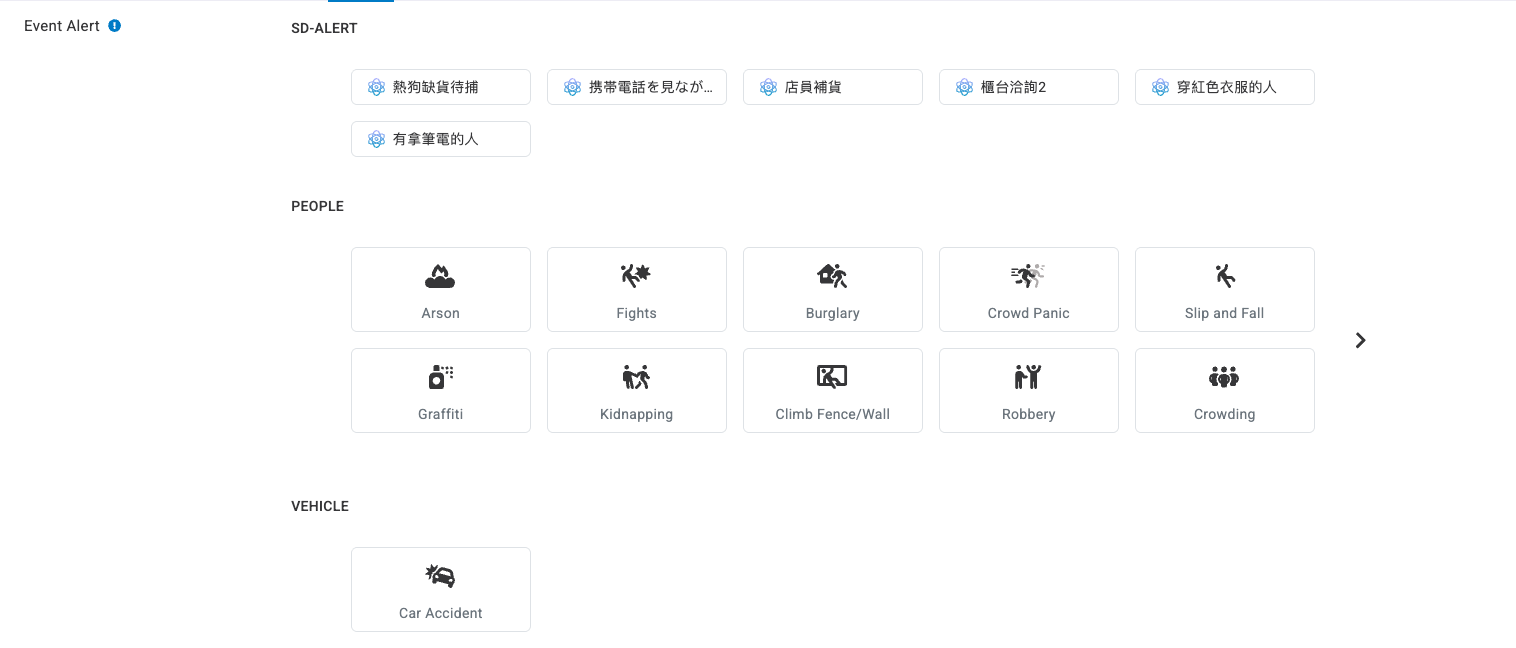Select the Car Accident vehicle icon
The width and height of the screenshot is (1516, 648).
[x=440, y=576]
